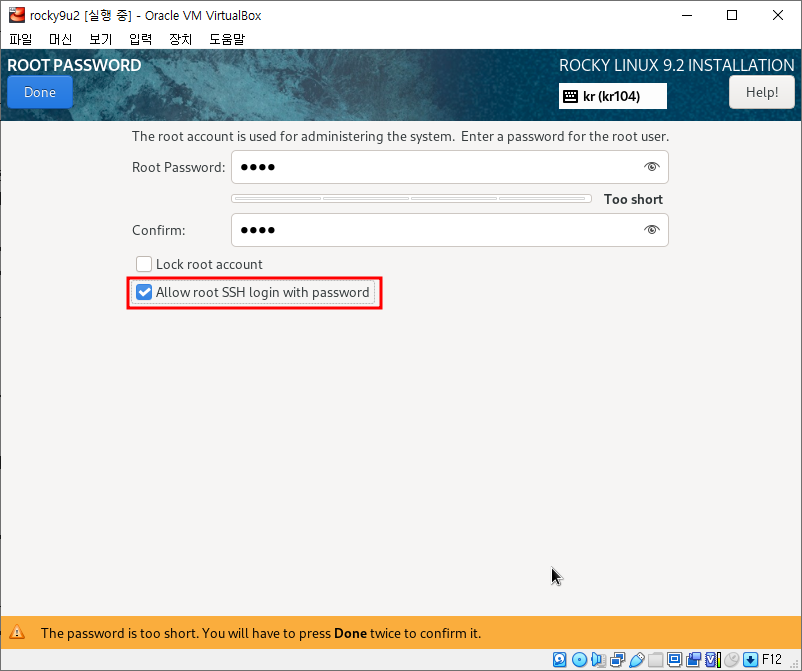Click the password strength bar
802x671 pixels.
[x=411, y=198]
